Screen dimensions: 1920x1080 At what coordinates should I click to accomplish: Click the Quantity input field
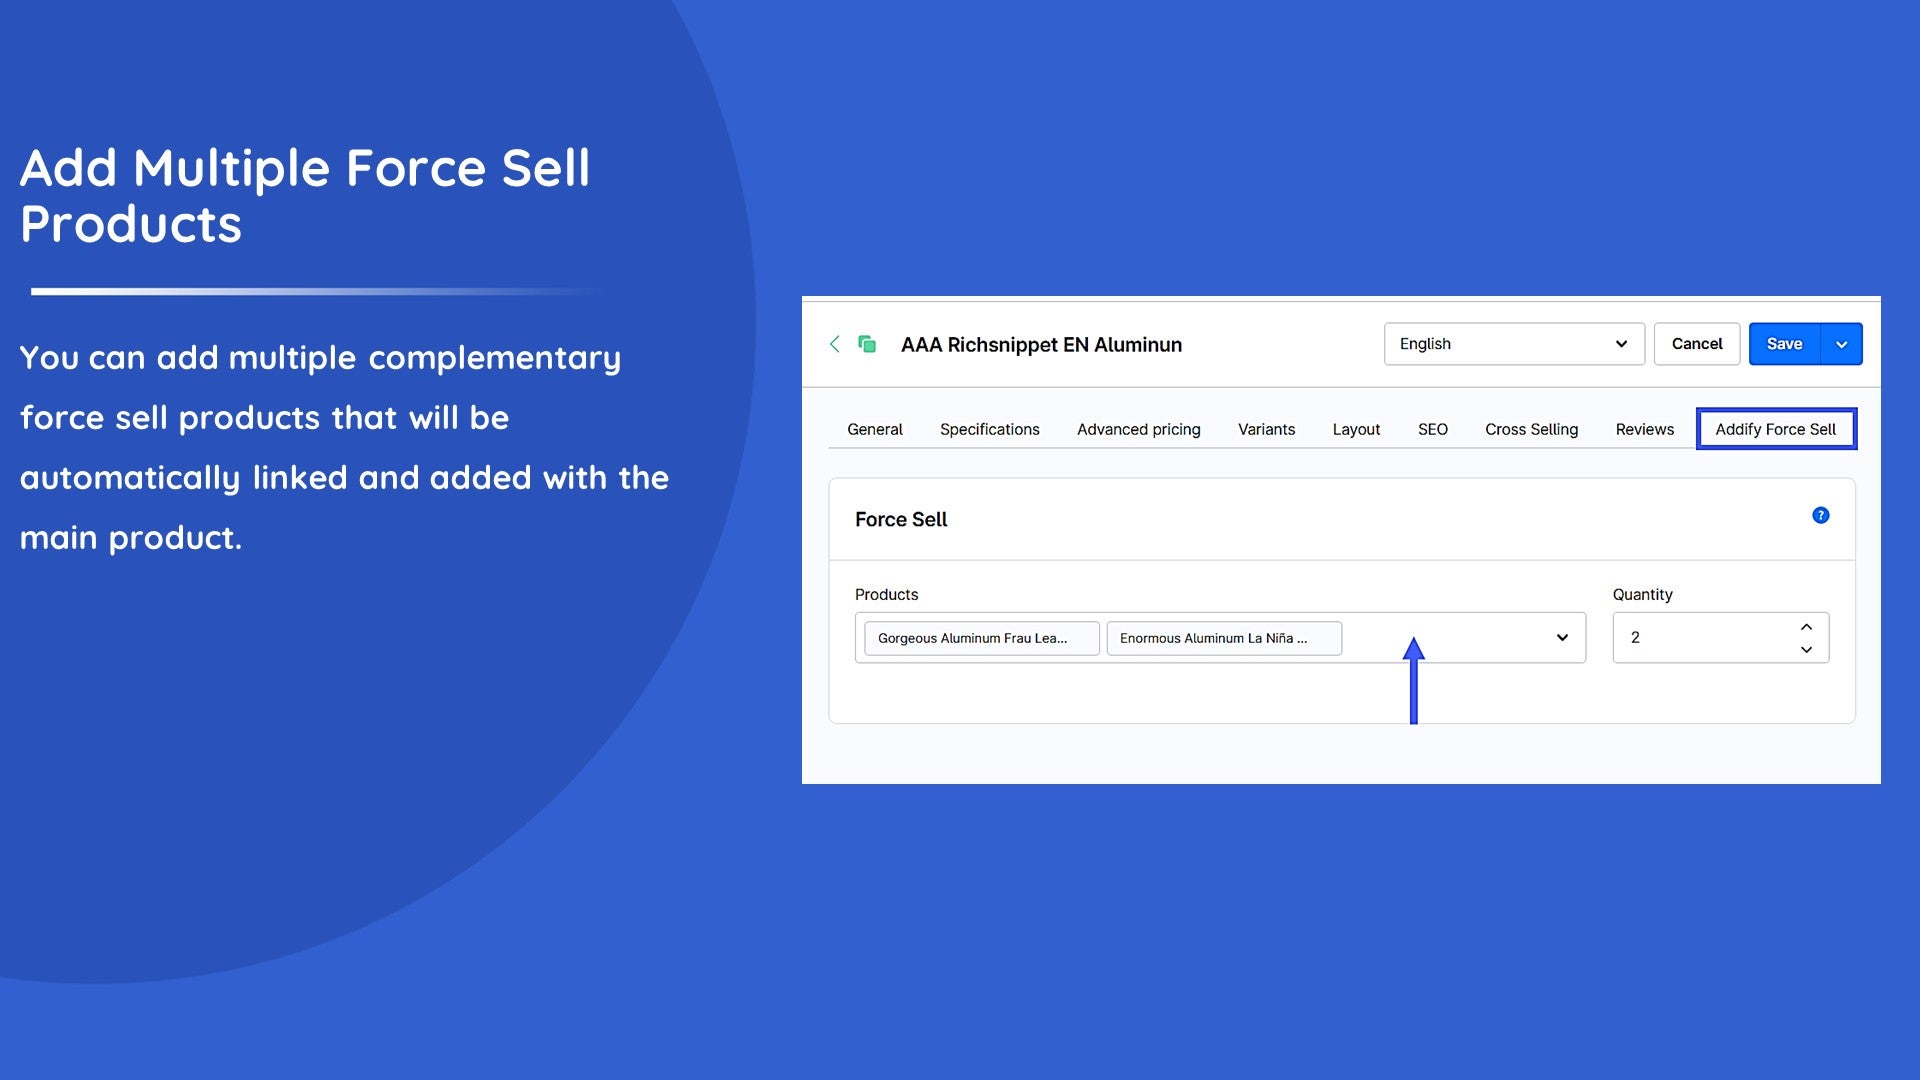pos(1700,638)
